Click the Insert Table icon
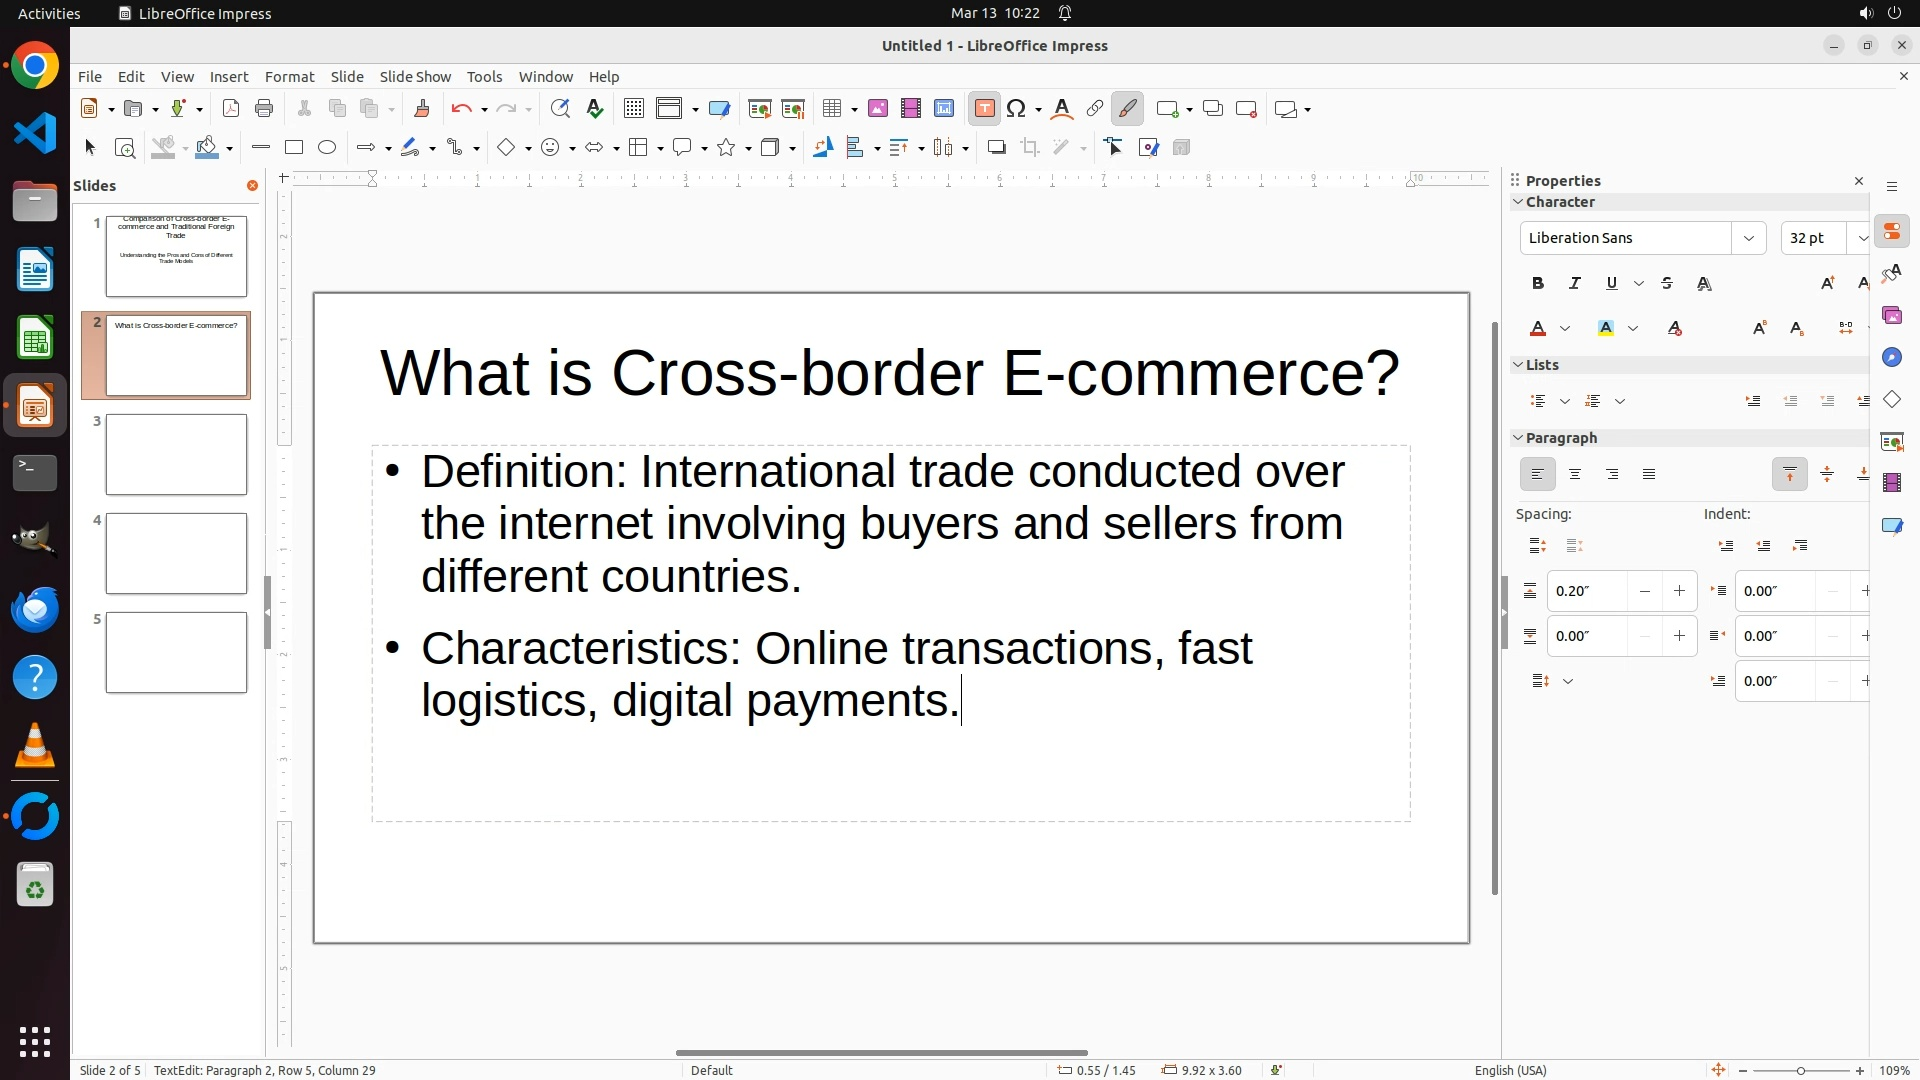Screen dimensions: 1920x1080 832,109
